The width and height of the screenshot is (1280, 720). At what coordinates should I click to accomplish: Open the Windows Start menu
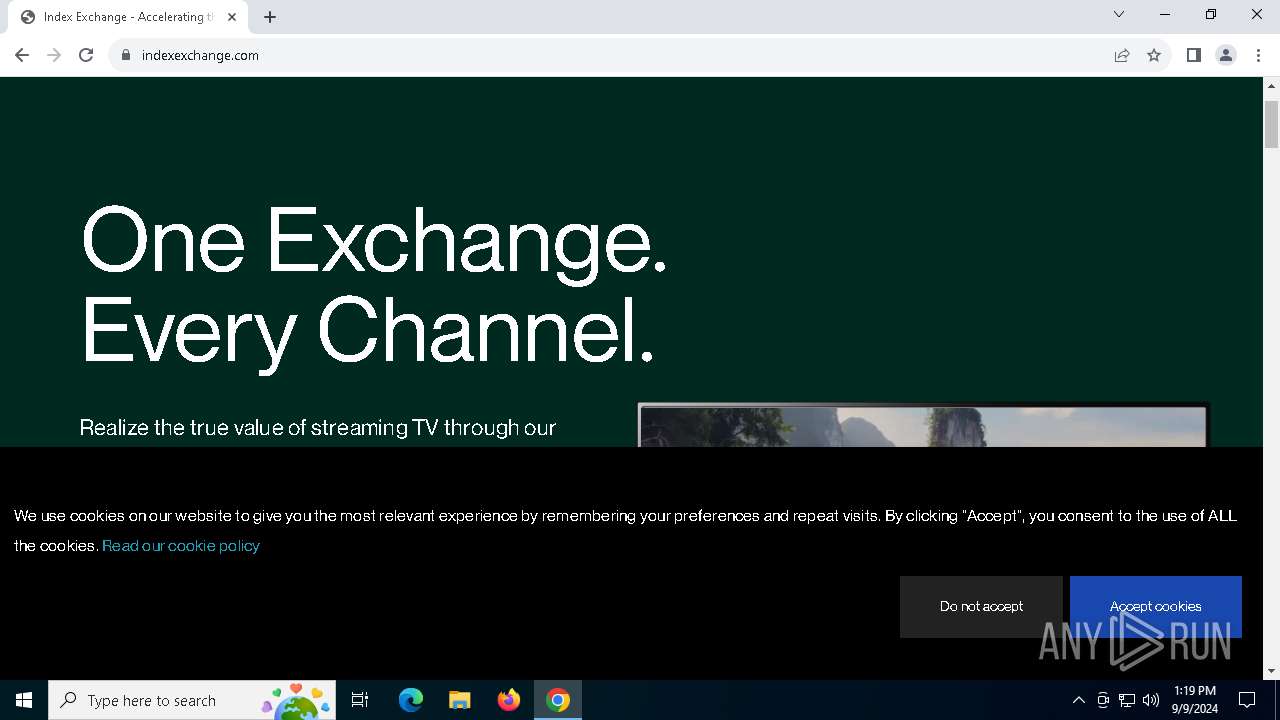pos(24,700)
